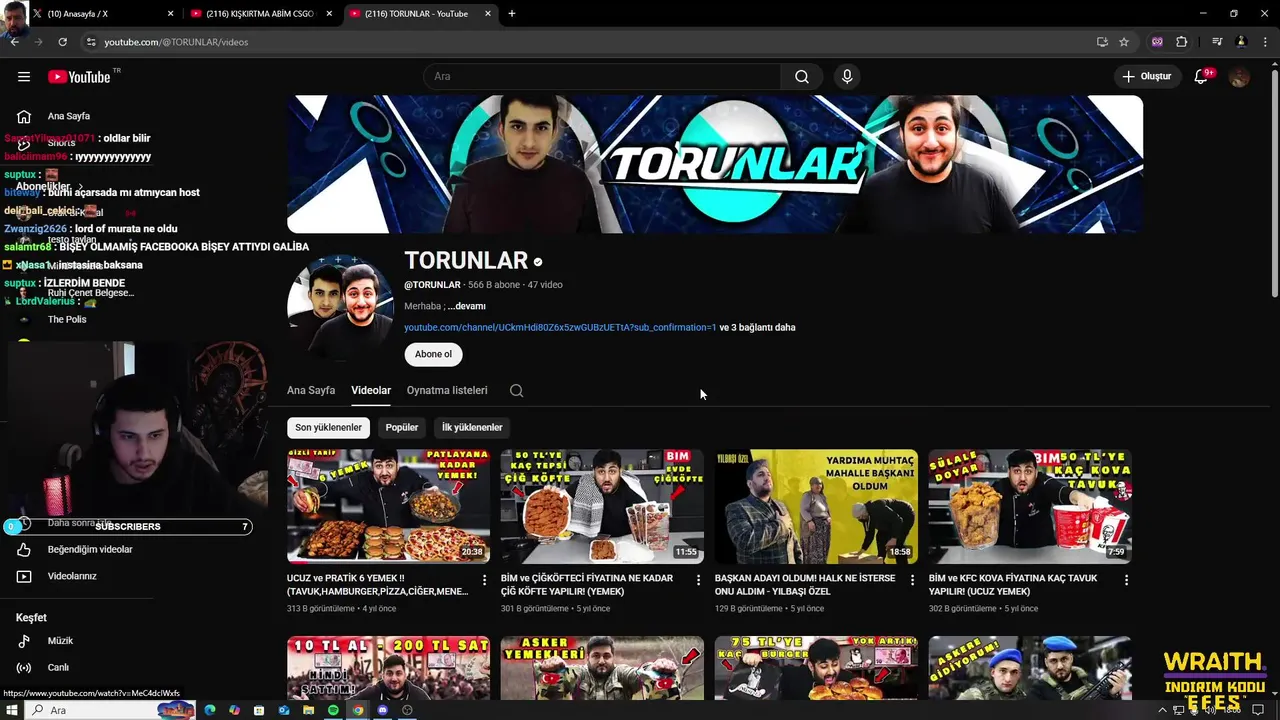Open the 10 TL AL 200 TL SAT thumbnail

click(388, 668)
